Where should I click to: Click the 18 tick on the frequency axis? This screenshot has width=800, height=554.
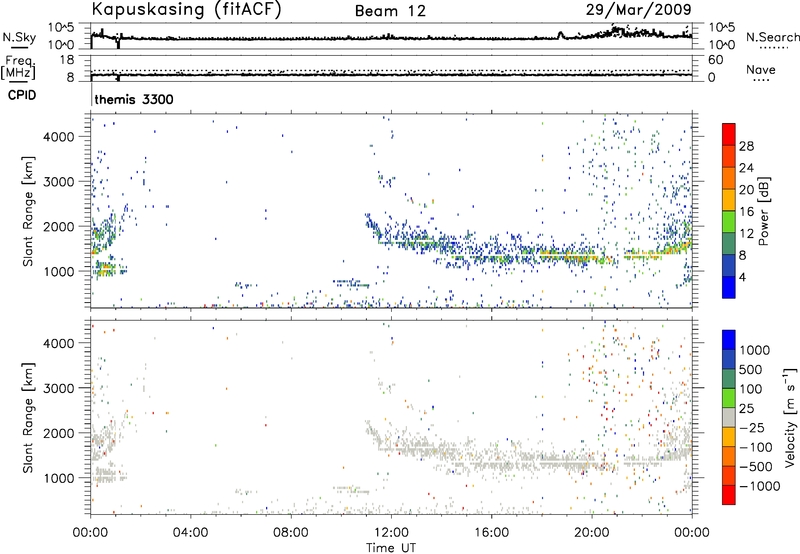pyautogui.click(x=67, y=60)
